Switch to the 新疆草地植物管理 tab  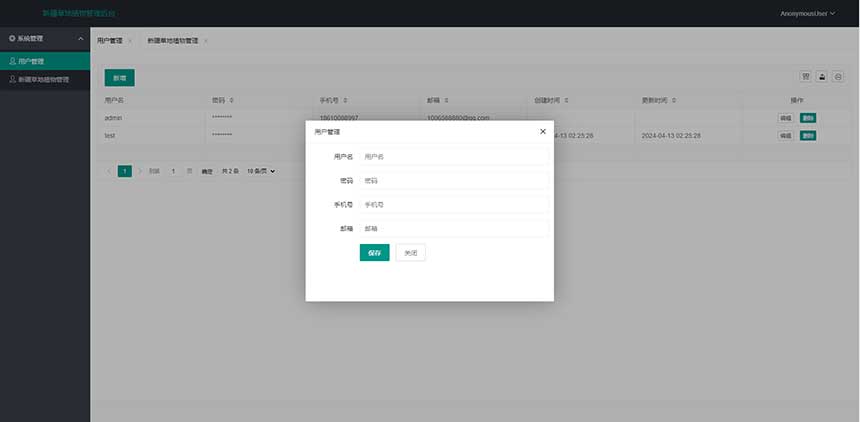(x=172, y=41)
